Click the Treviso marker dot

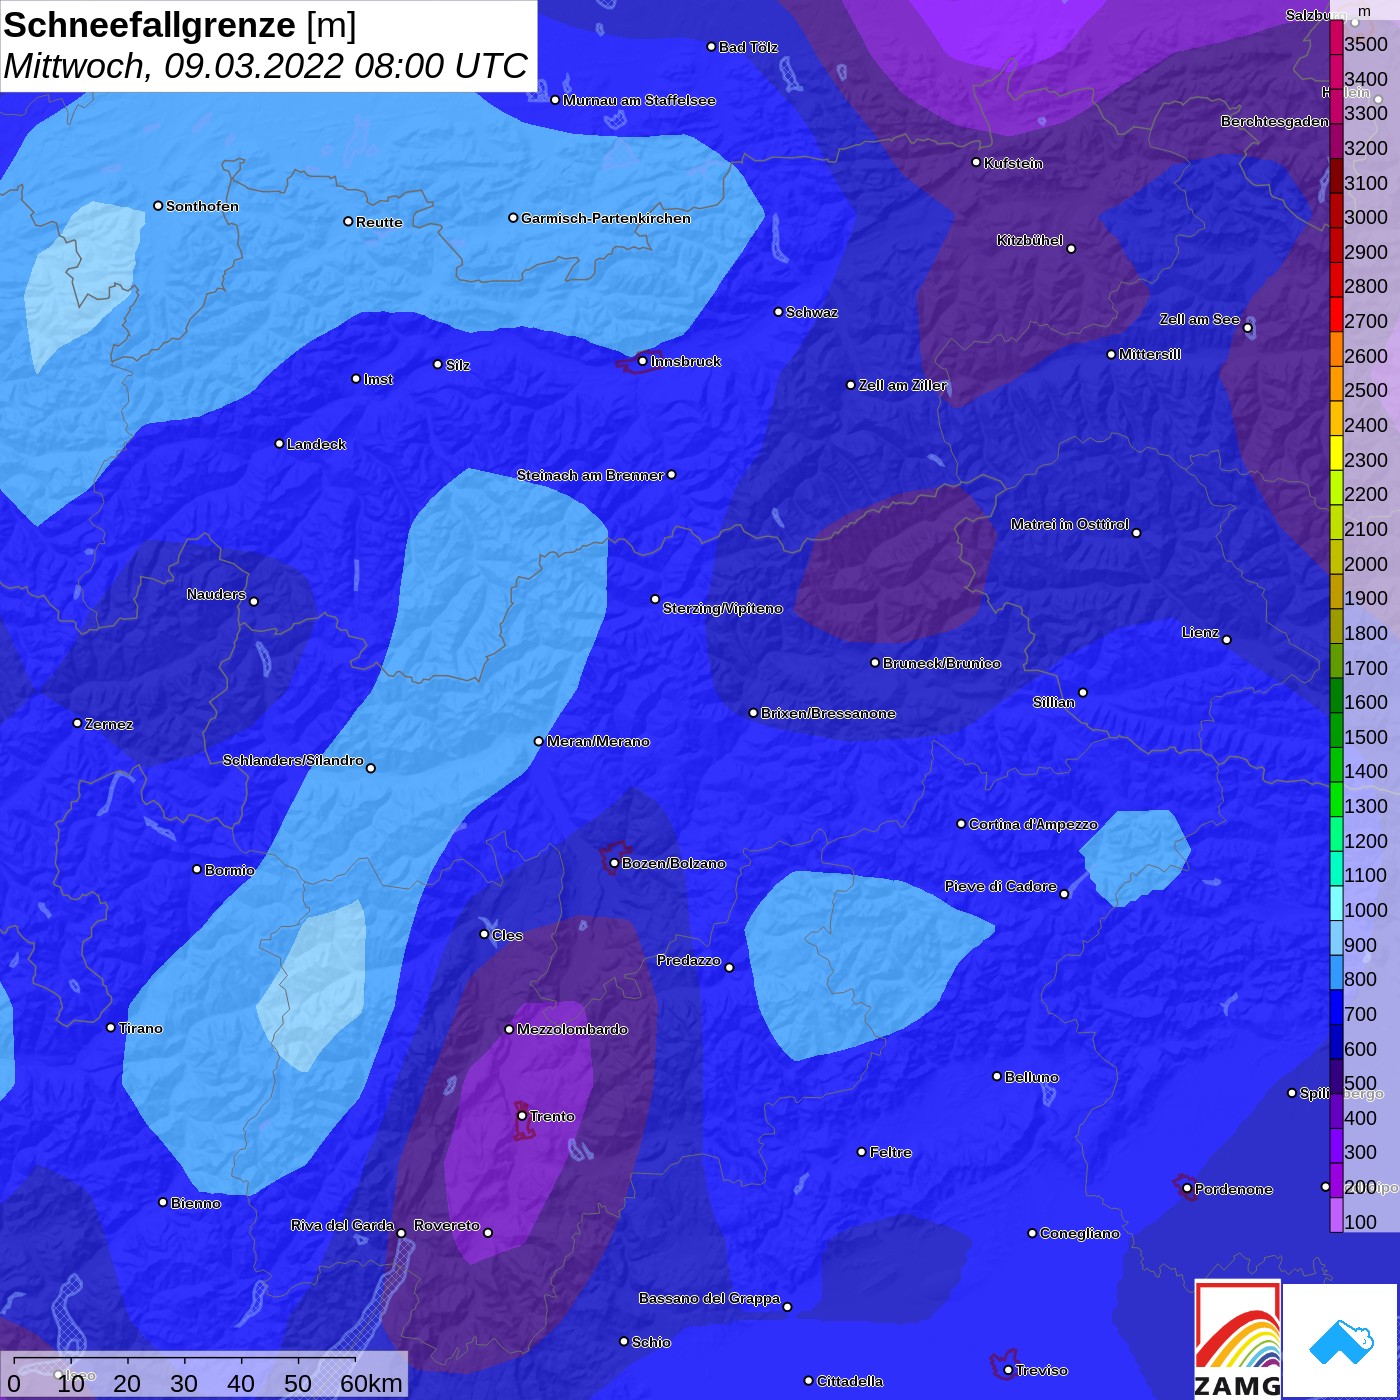click(x=1008, y=1370)
